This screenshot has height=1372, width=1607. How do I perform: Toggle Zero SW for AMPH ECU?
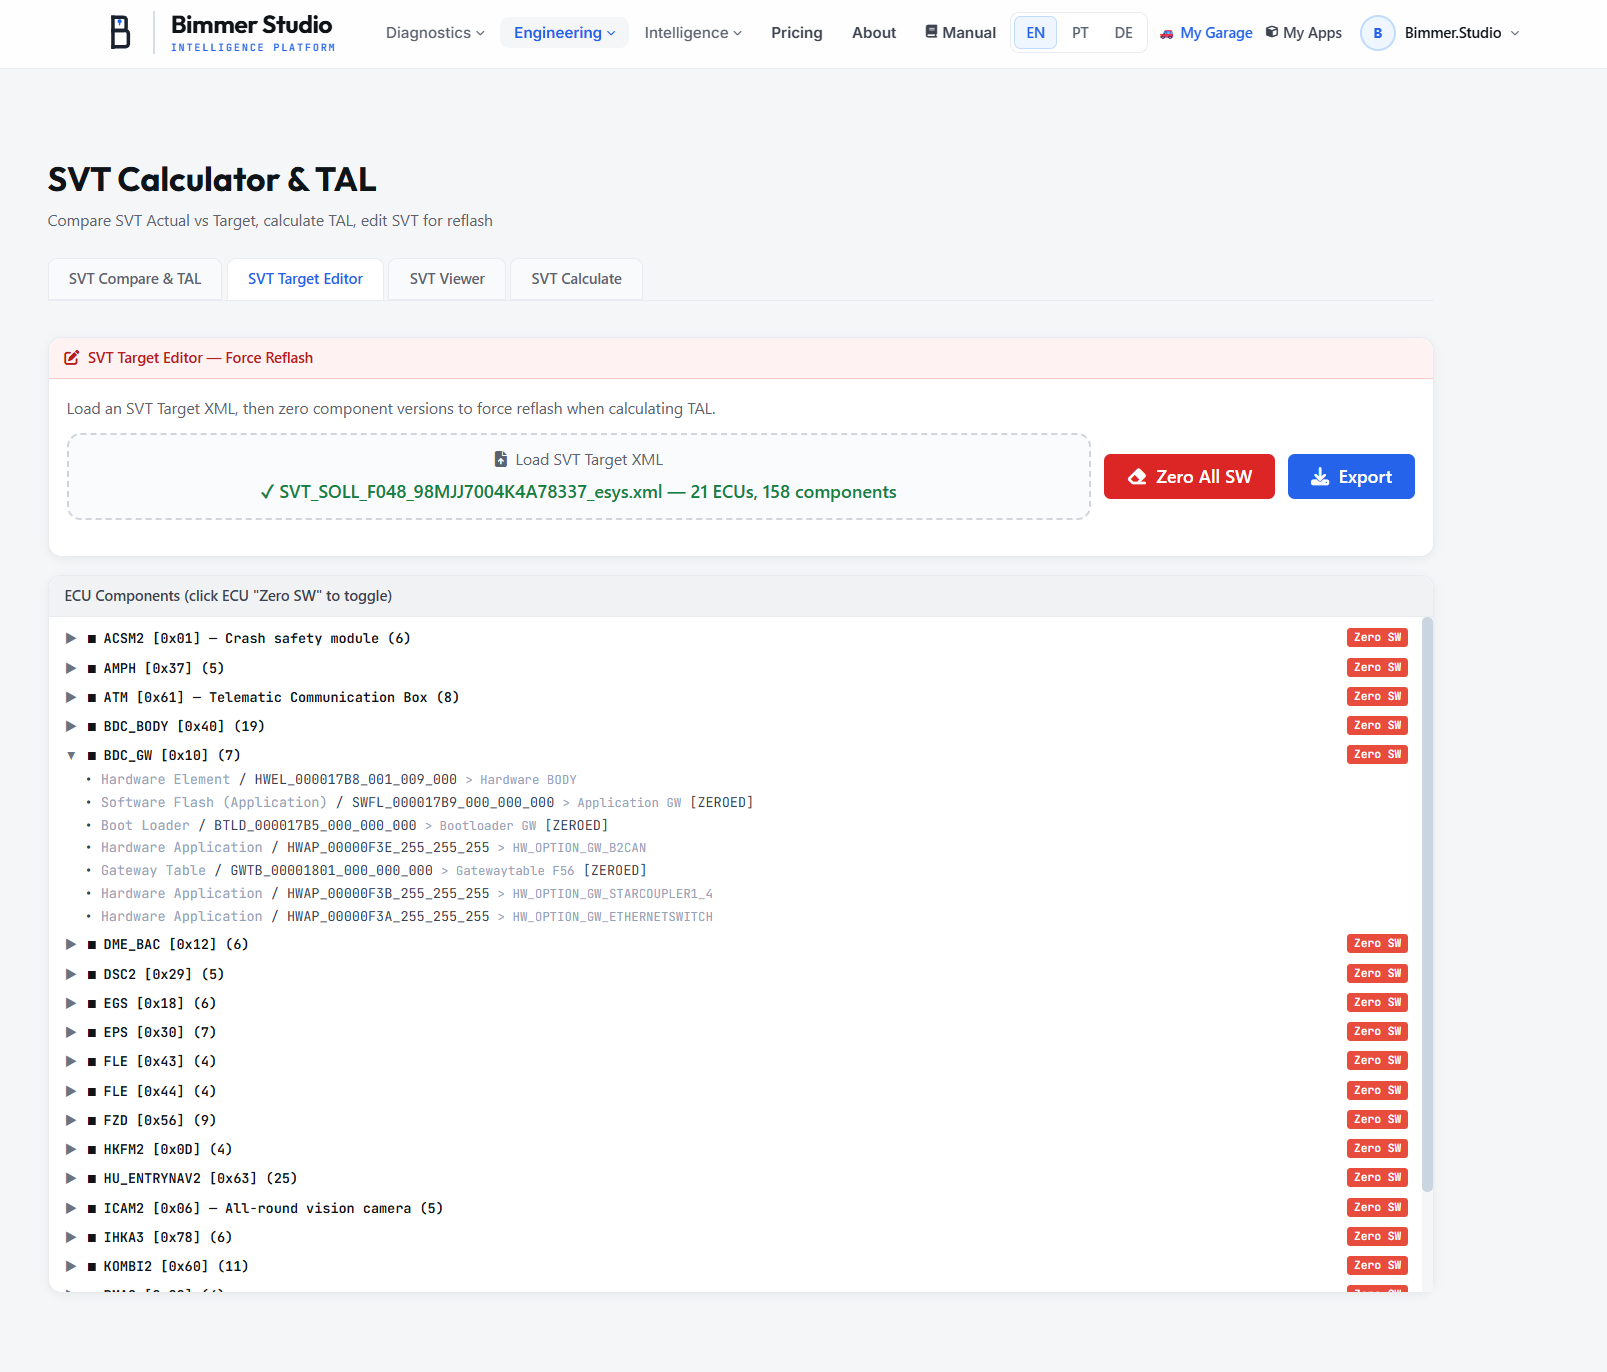pyautogui.click(x=1377, y=667)
